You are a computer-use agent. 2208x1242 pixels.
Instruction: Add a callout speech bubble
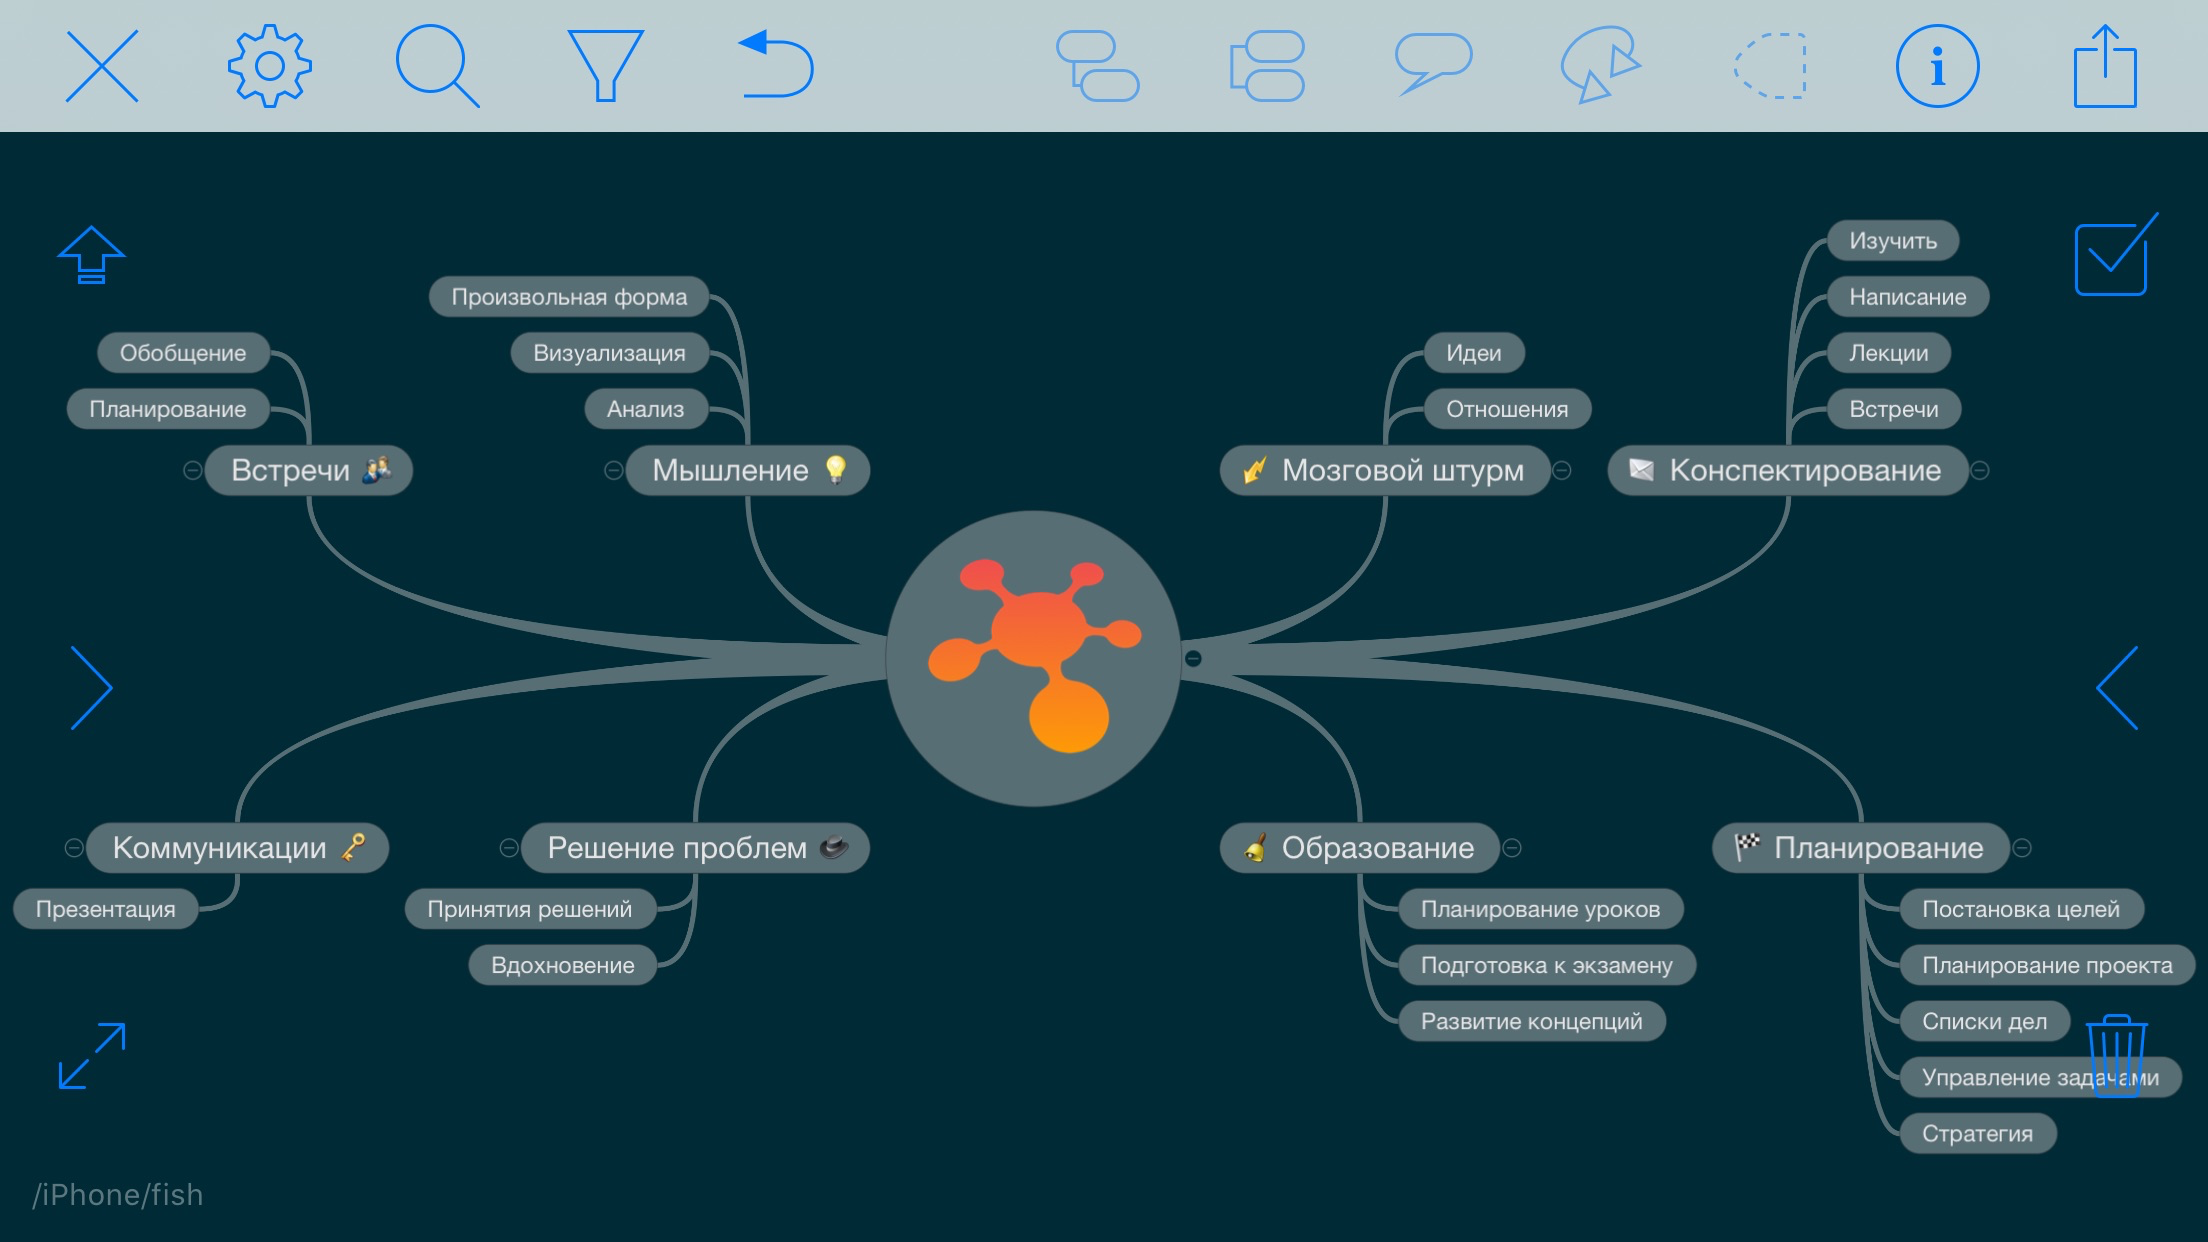[x=1433, y=64]
